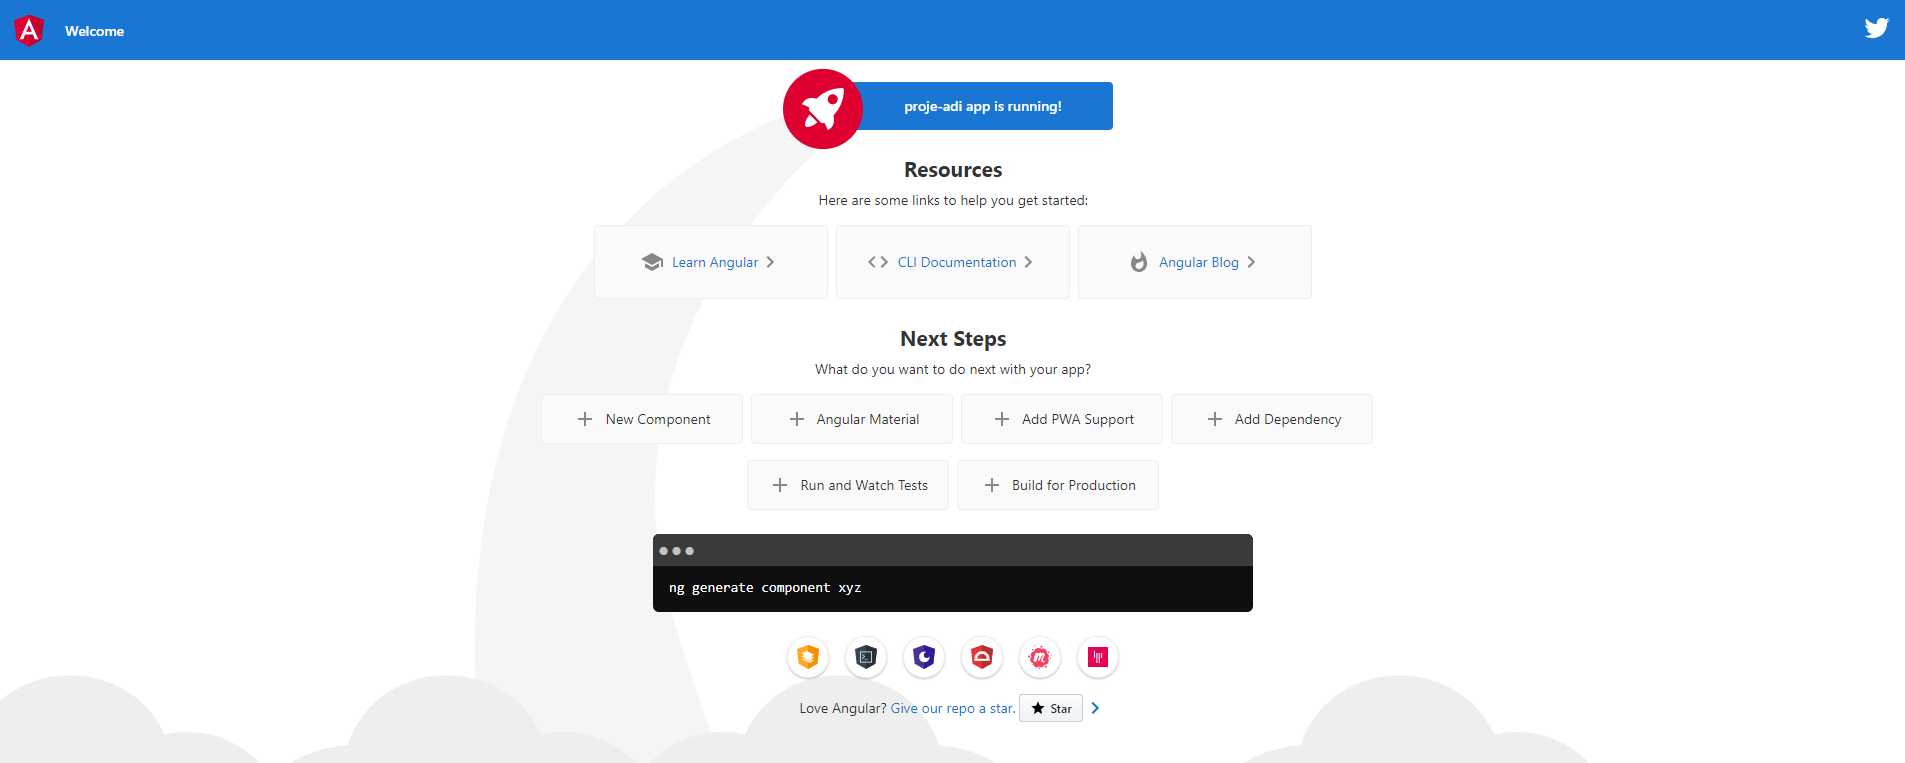
Task: Click the 'proje-adi app is running!' banner
Action: (x=983, y=106)
